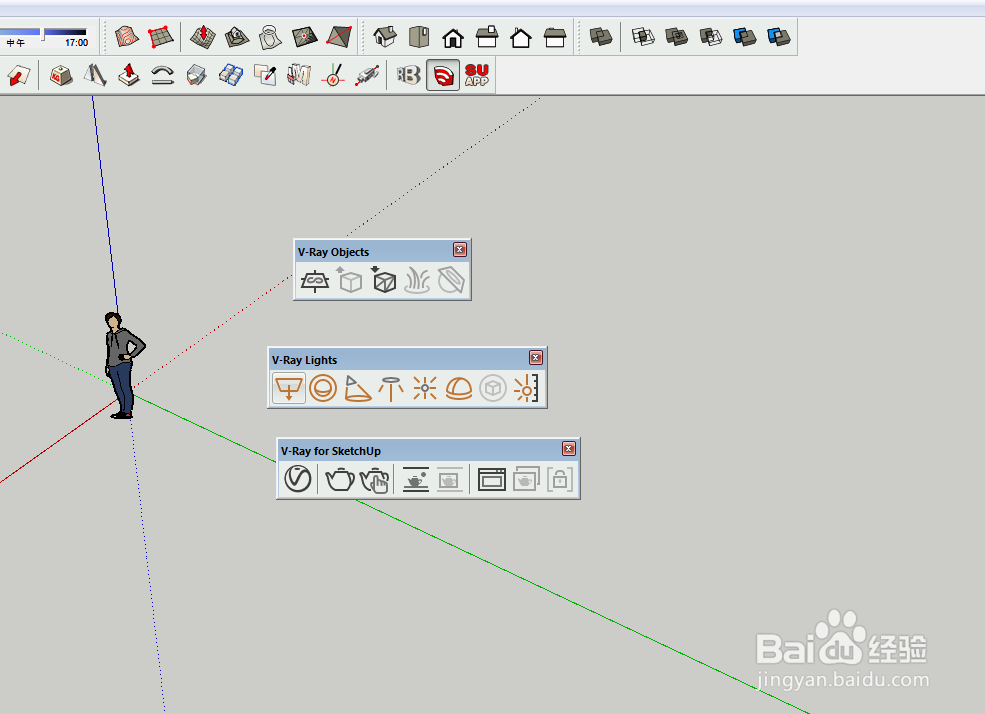Use the Split solid tool

click(x=778, y=37)
